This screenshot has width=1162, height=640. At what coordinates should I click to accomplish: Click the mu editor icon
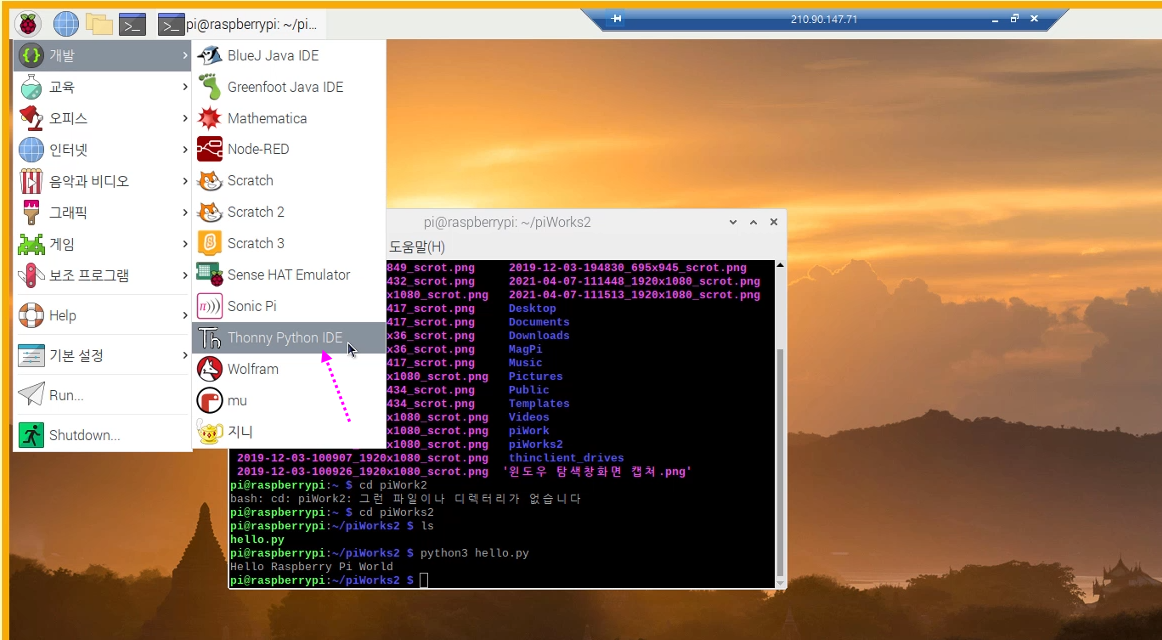click(x=210, y=401)
